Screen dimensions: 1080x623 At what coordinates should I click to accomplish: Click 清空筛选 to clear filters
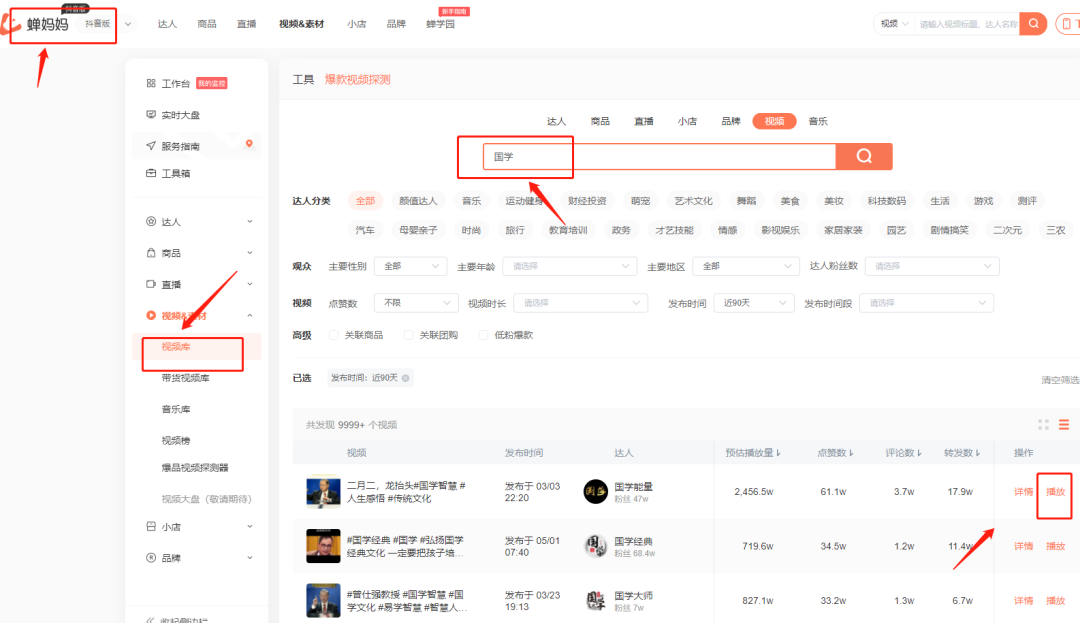point(1060,380)
